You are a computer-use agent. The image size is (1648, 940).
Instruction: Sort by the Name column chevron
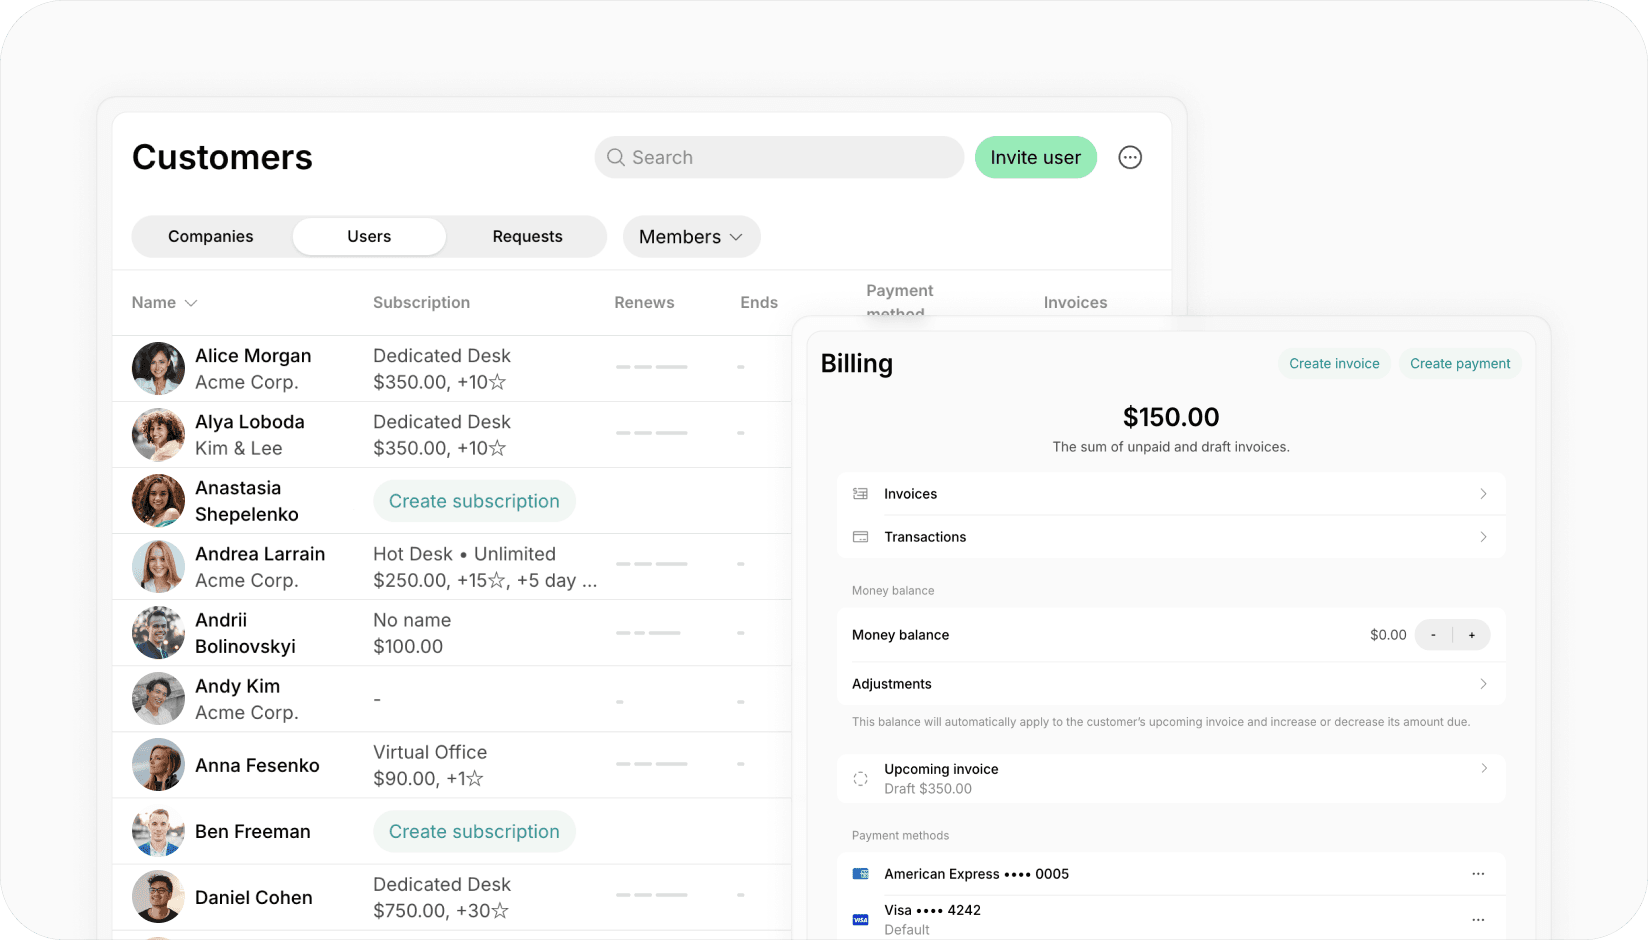[x=191, y=302]
